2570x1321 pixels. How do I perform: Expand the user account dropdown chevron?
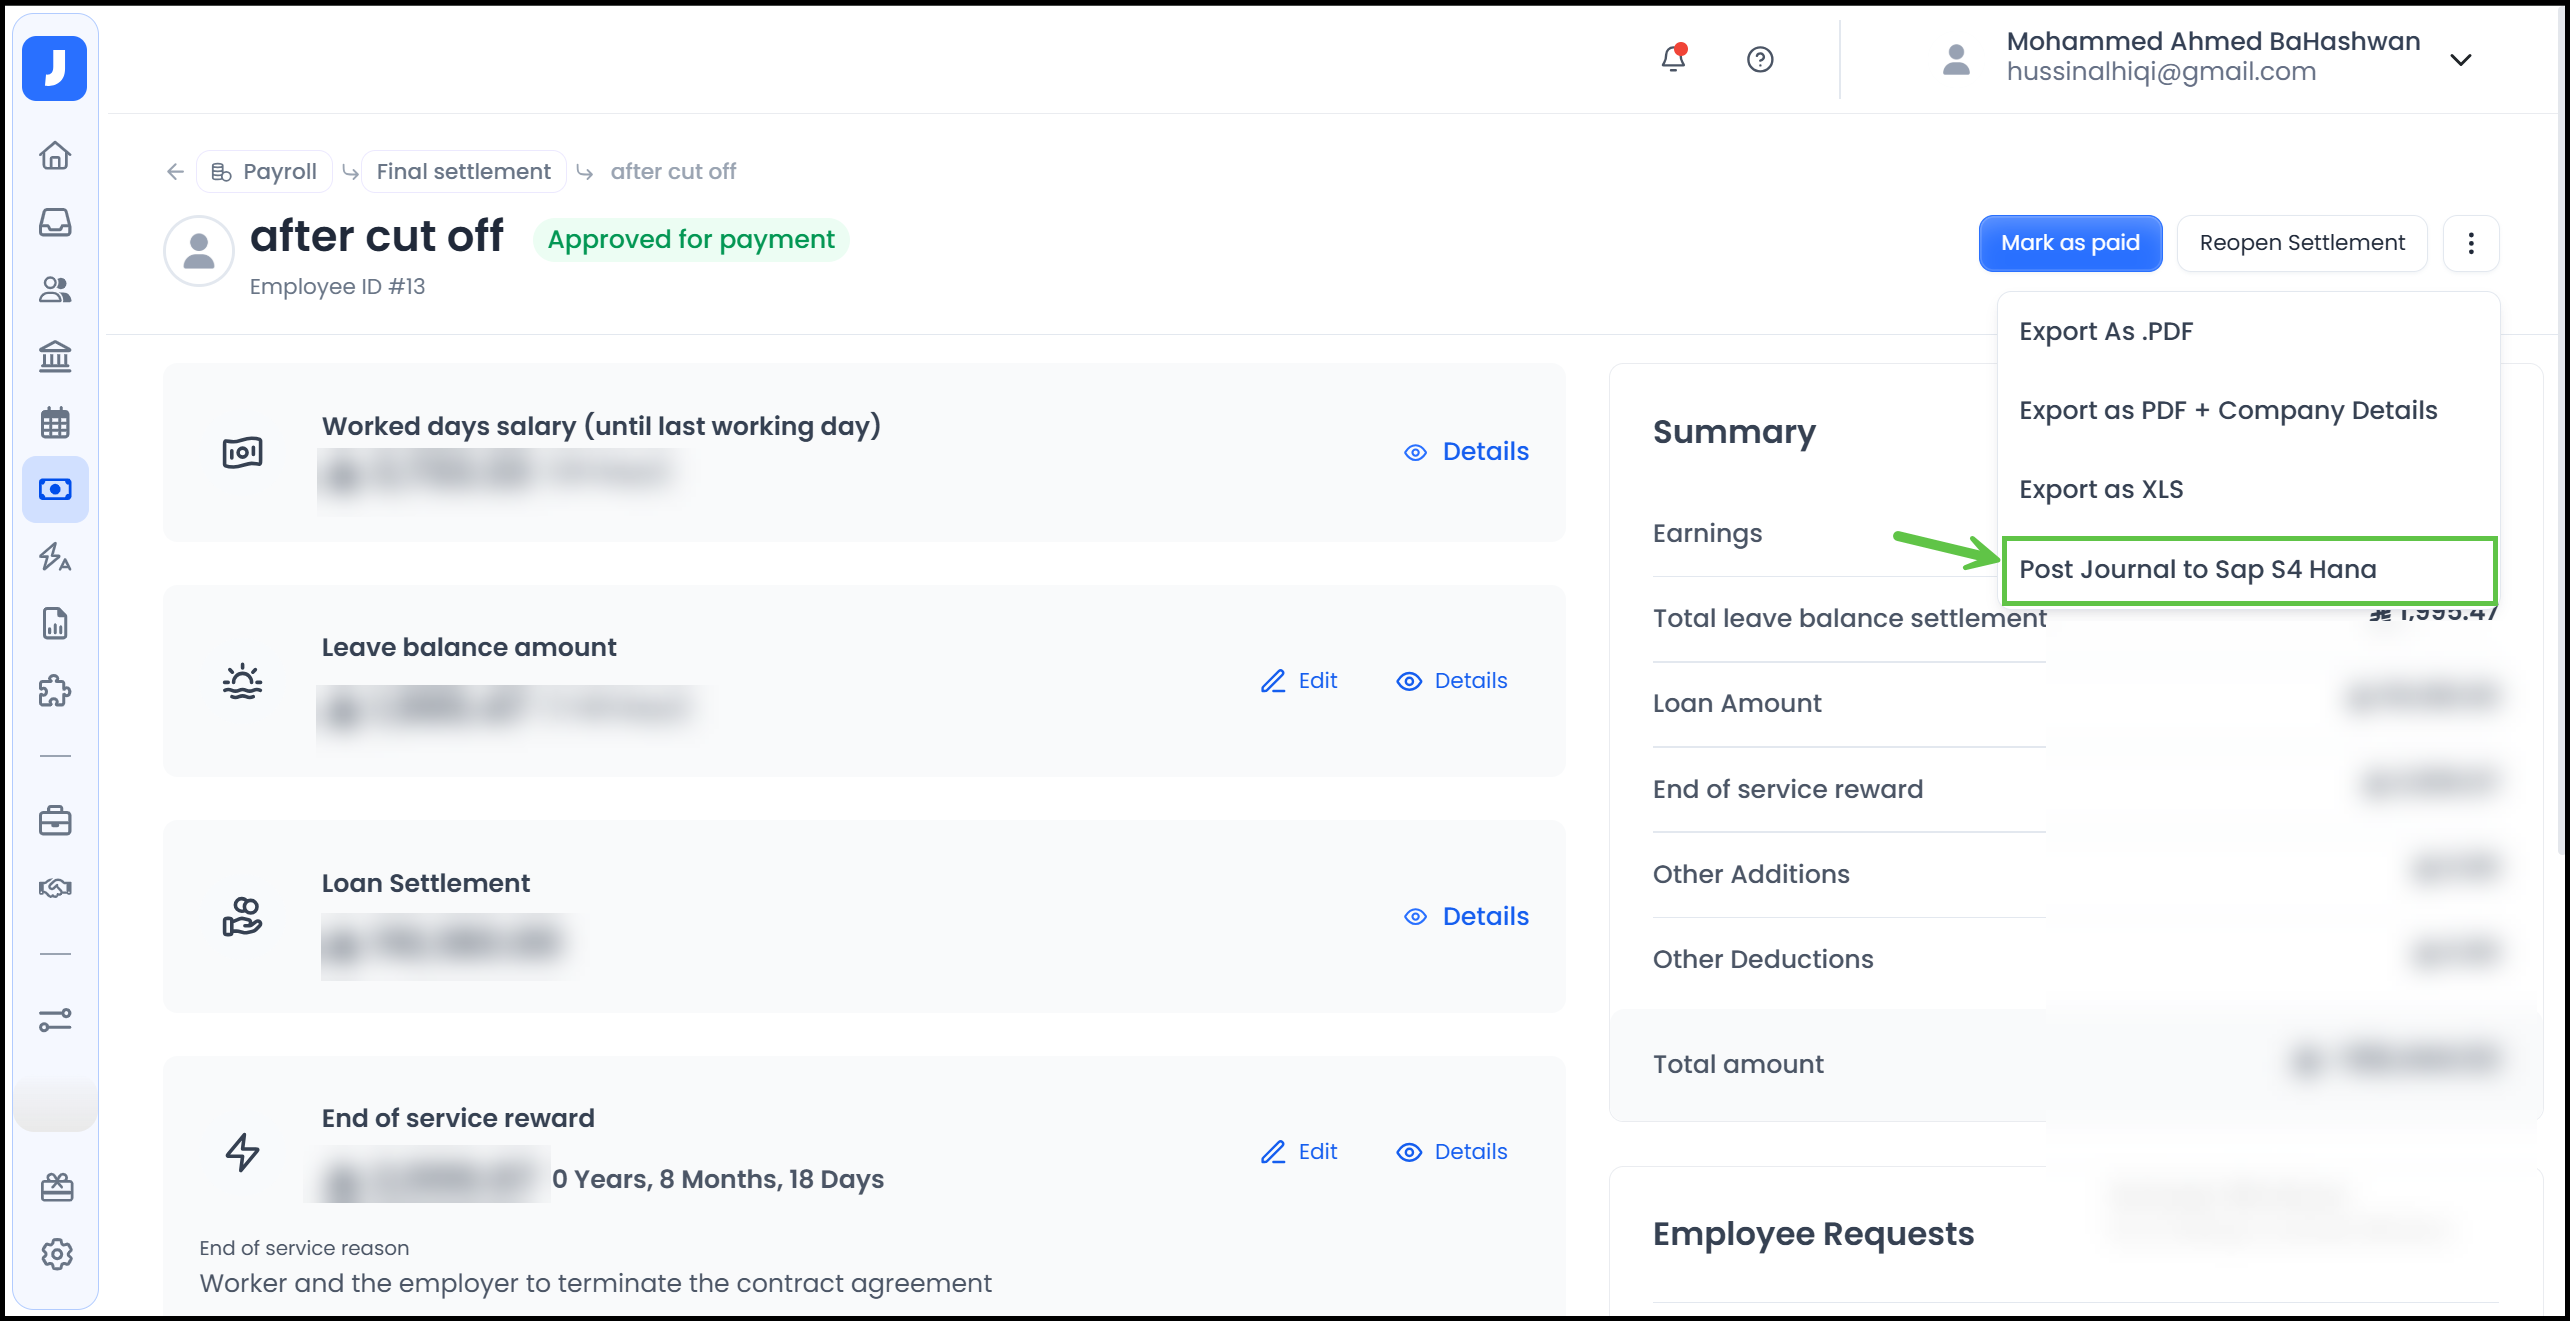pyautogui.click(x=2460, y=60)
